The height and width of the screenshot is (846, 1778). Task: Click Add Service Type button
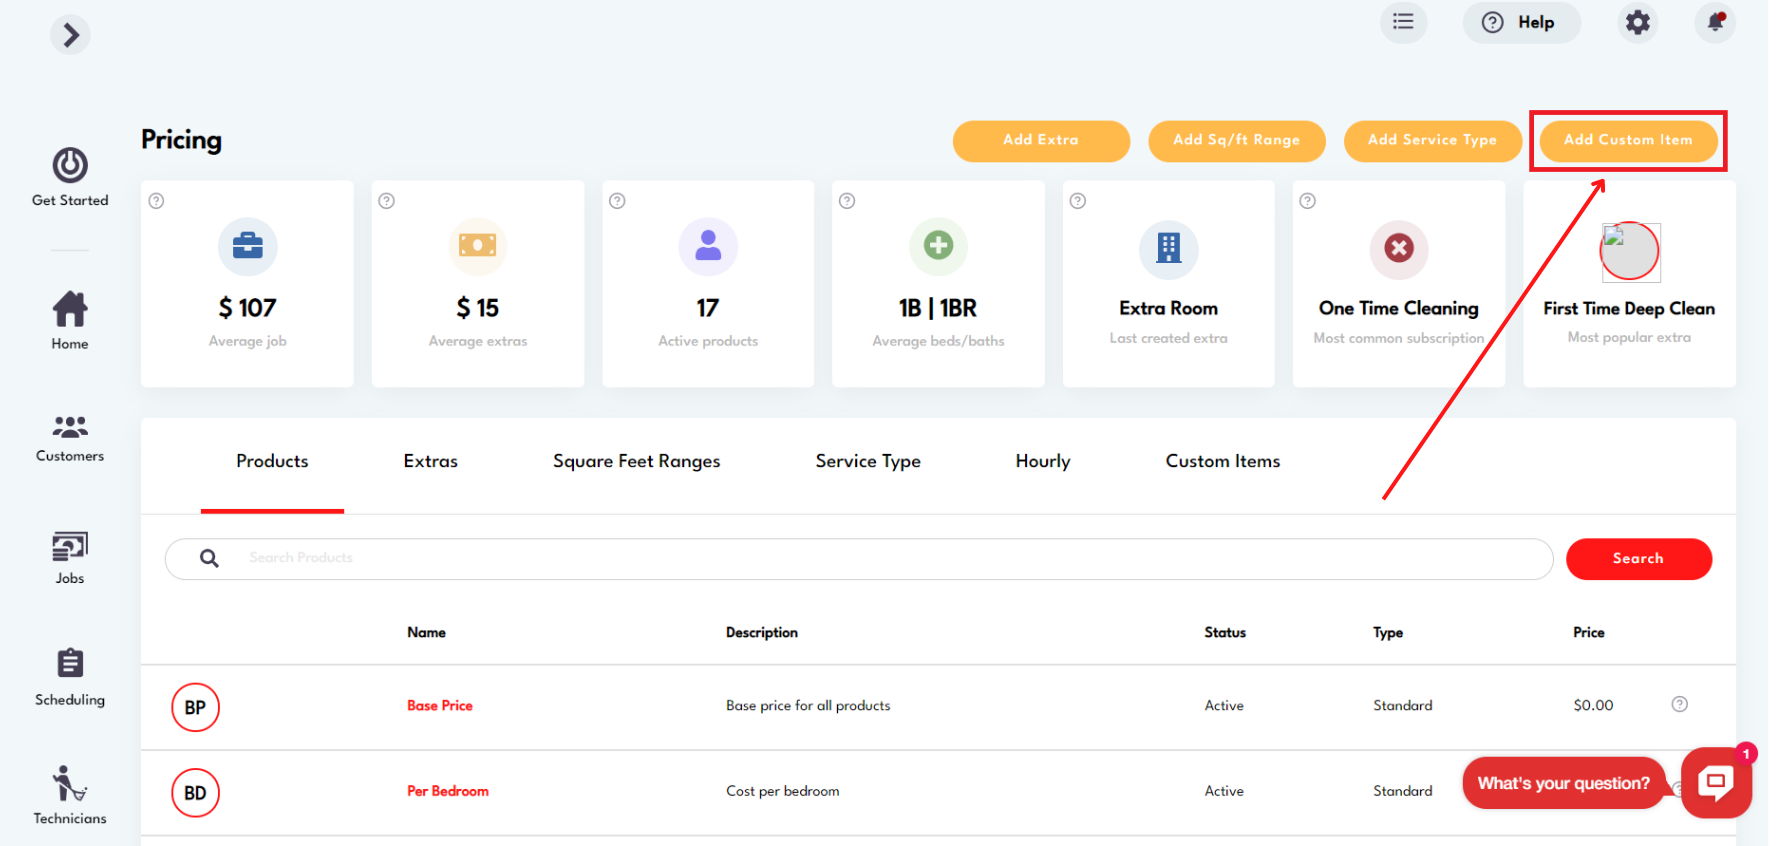(x=1432, y=141)
